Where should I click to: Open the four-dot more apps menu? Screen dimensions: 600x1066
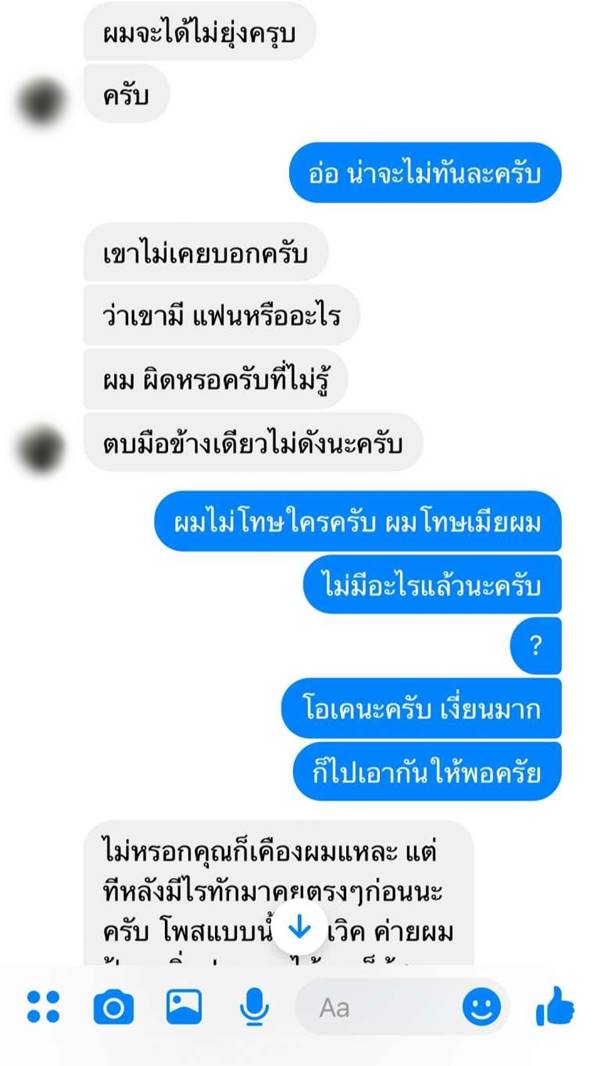click(x=43, y=1007)
